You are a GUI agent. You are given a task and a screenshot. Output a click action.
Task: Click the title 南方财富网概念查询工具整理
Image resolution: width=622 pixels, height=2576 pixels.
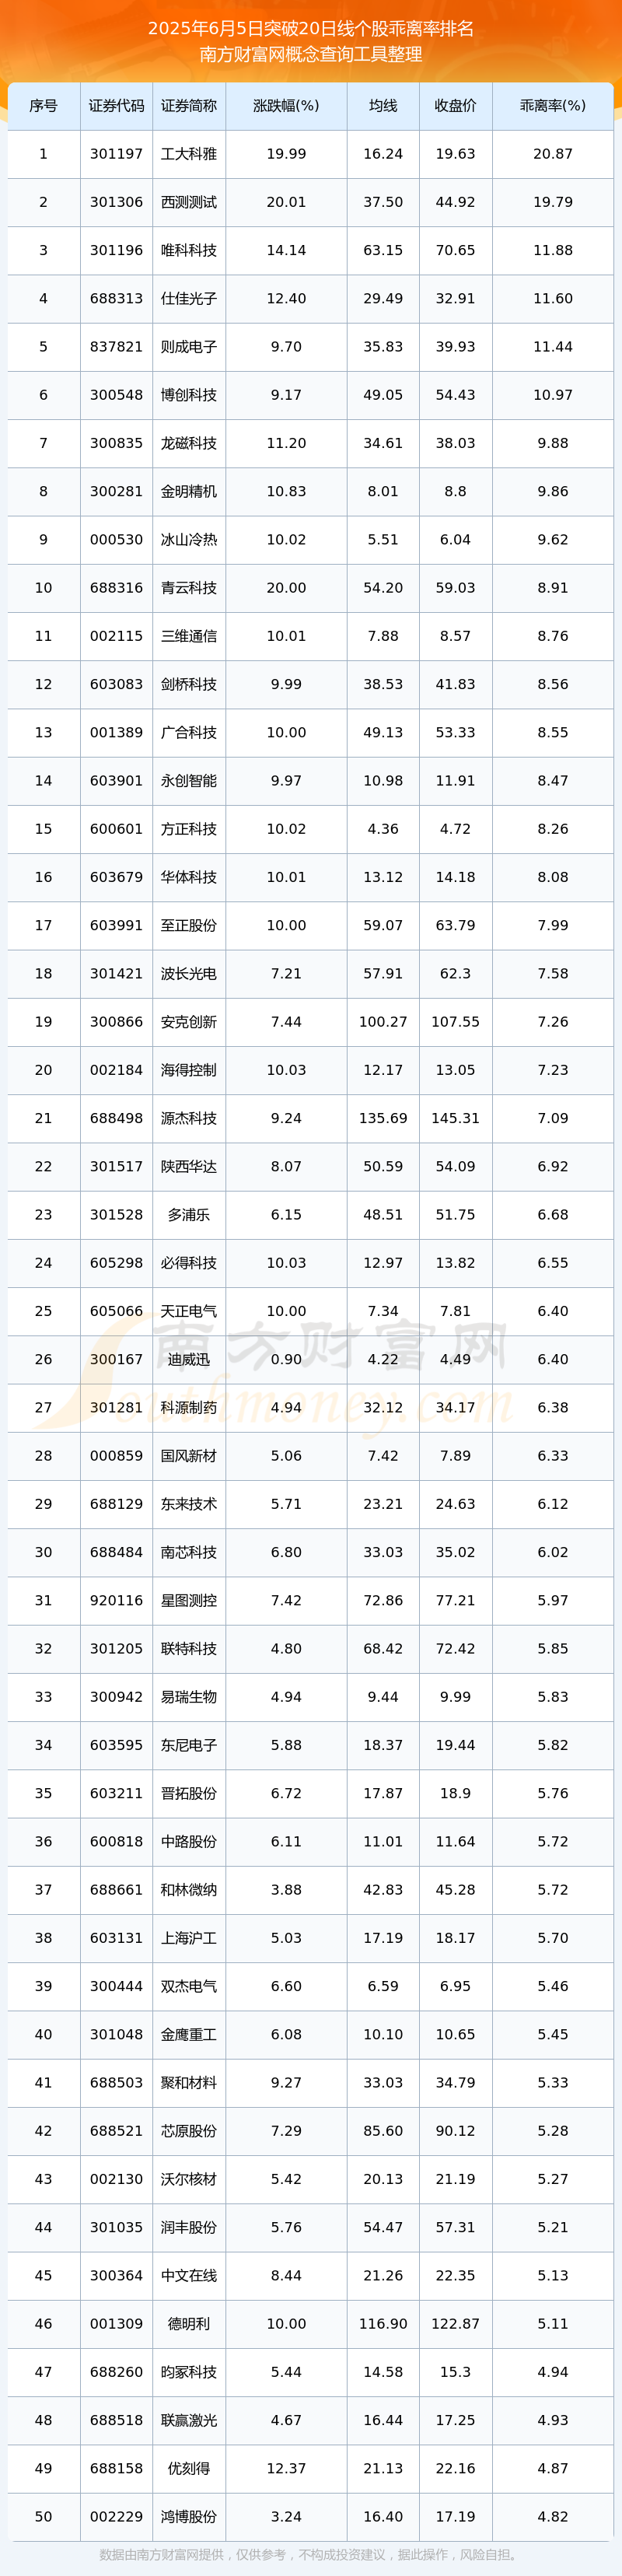pos(311,54)
